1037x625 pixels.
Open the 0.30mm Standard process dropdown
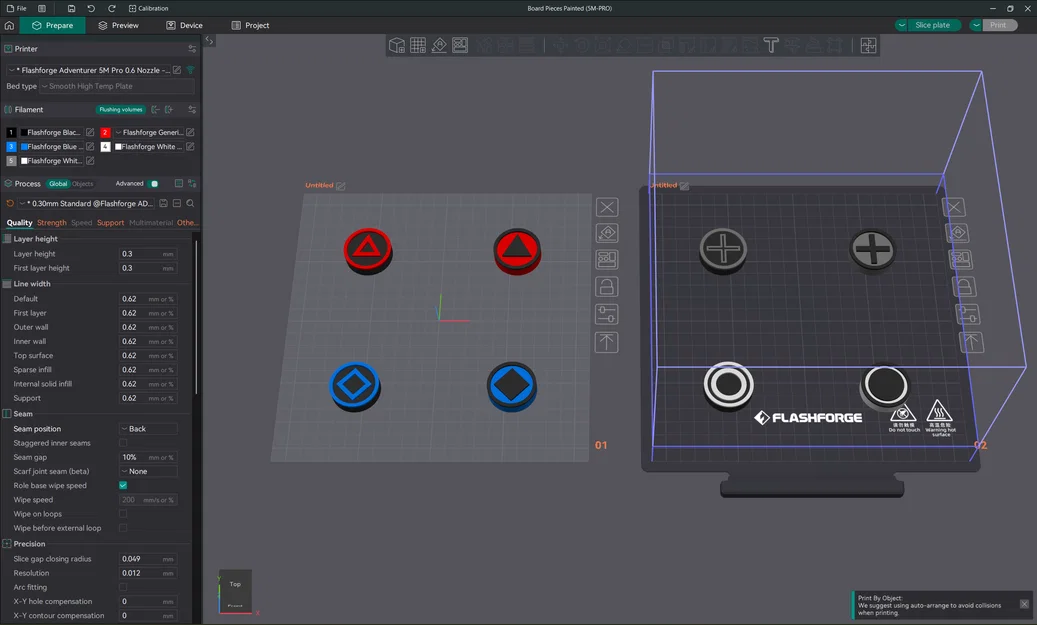tap(86, 204)
